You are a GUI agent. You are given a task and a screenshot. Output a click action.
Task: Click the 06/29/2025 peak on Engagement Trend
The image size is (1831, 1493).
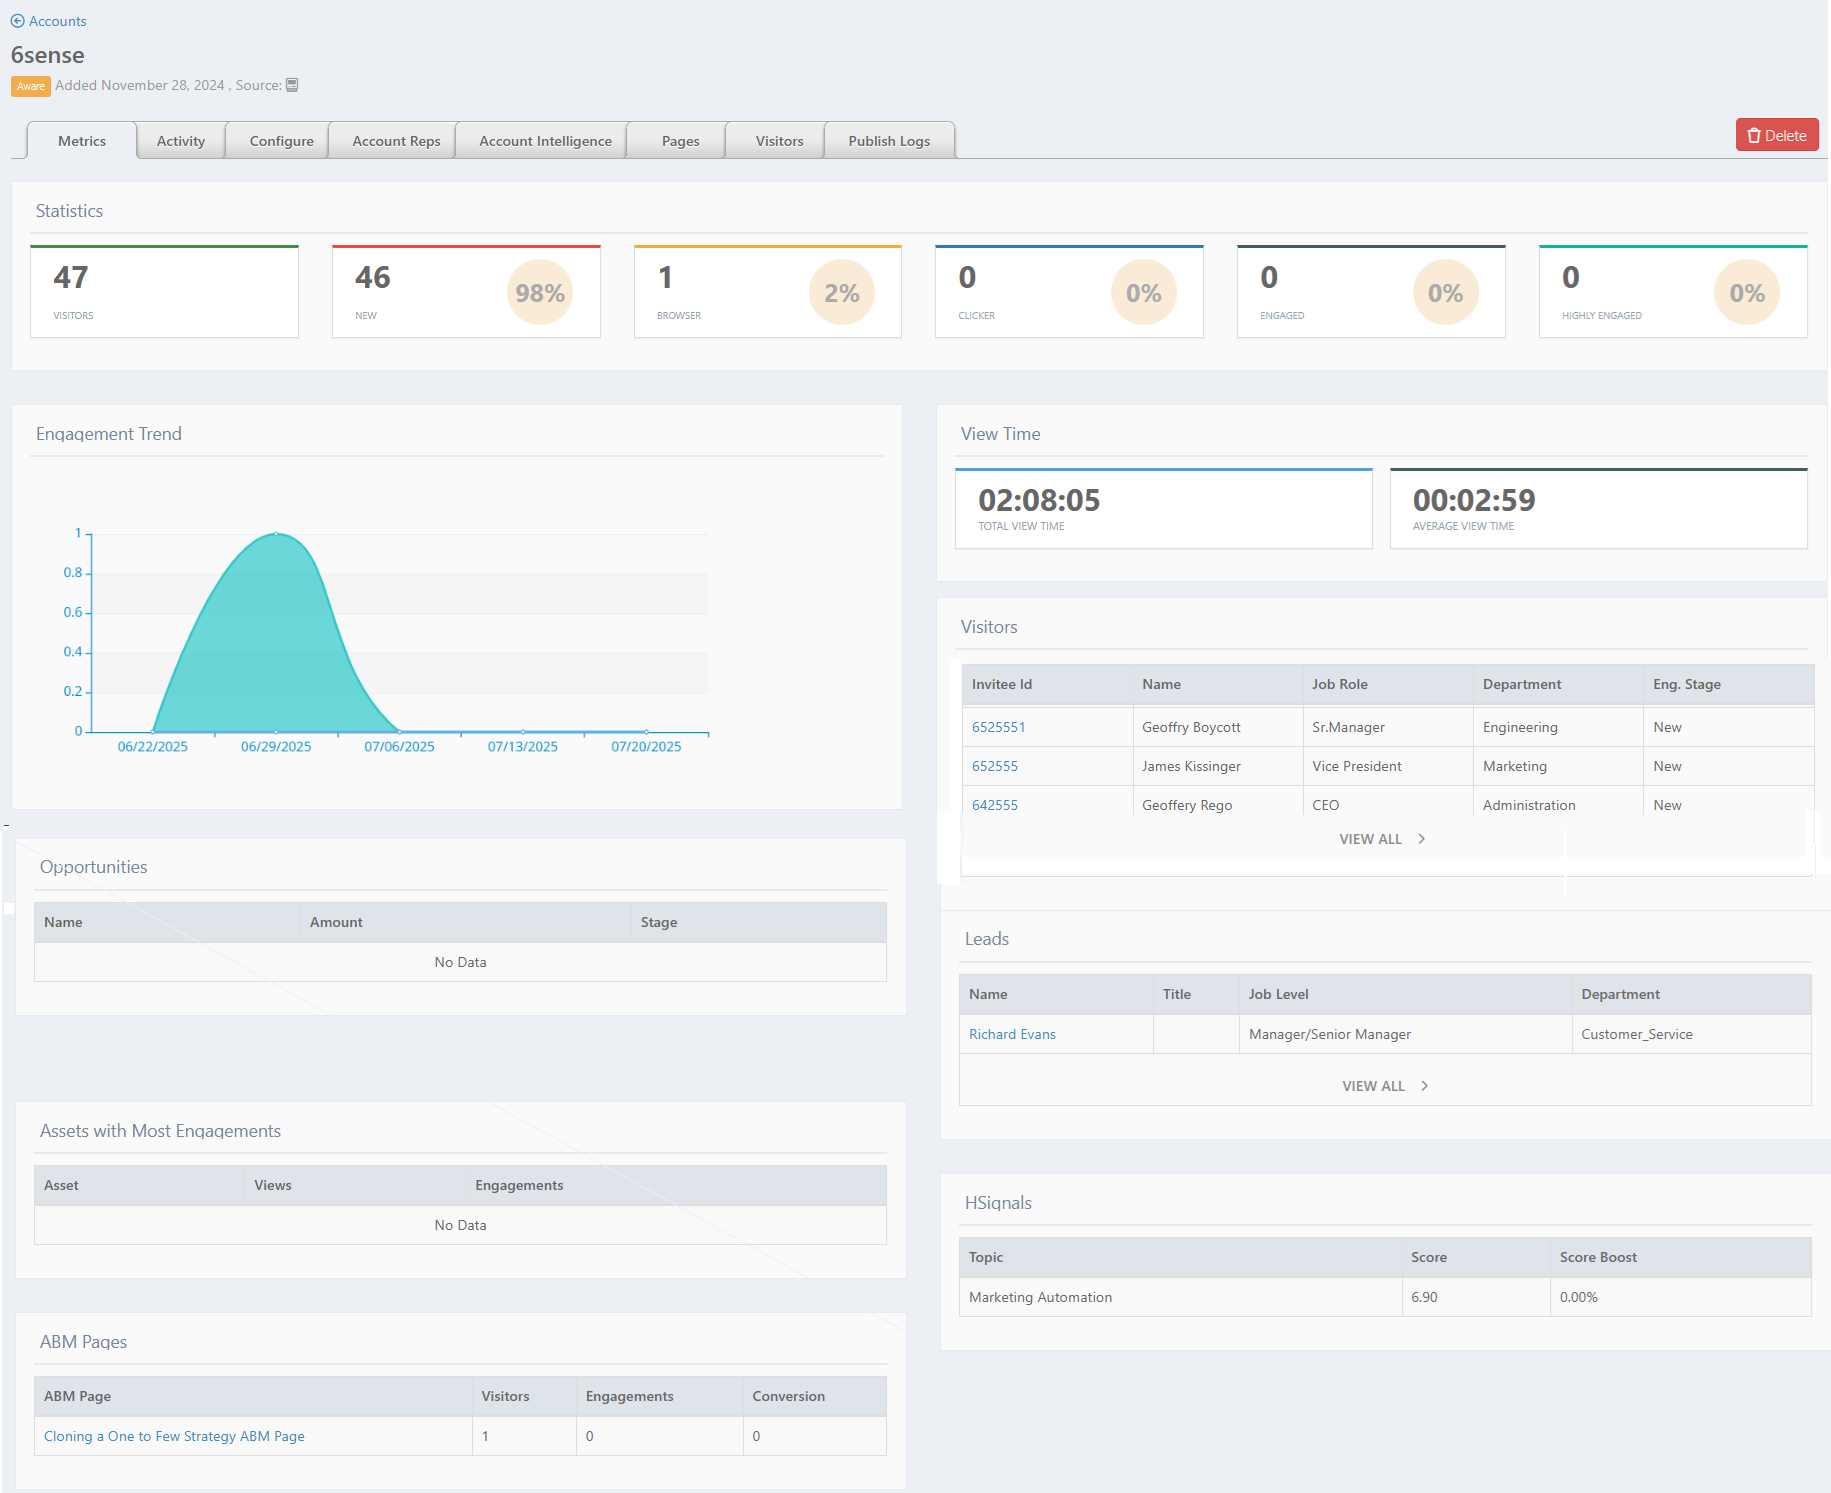pos(277,534)
